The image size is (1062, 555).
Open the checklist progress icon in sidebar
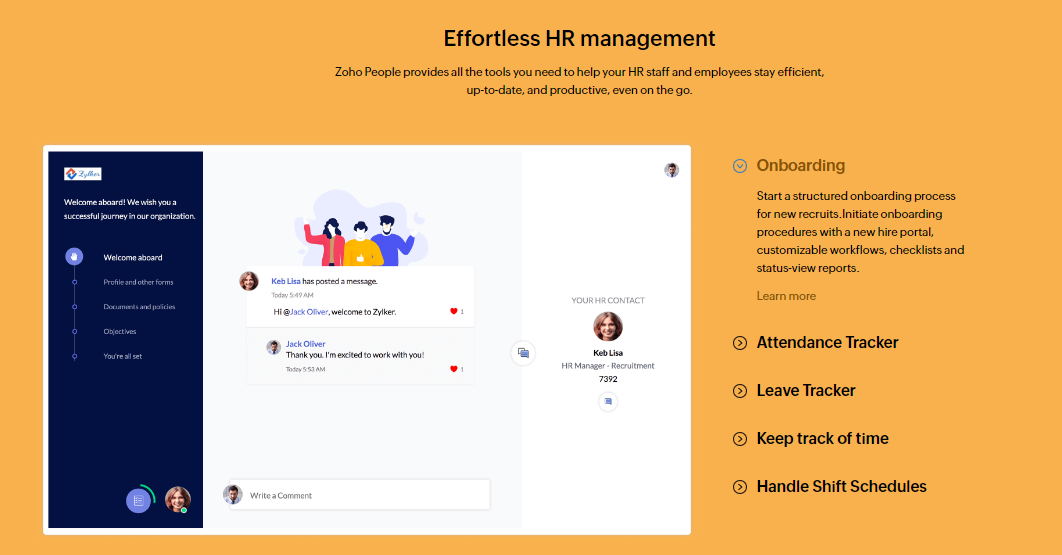point(139,500)
